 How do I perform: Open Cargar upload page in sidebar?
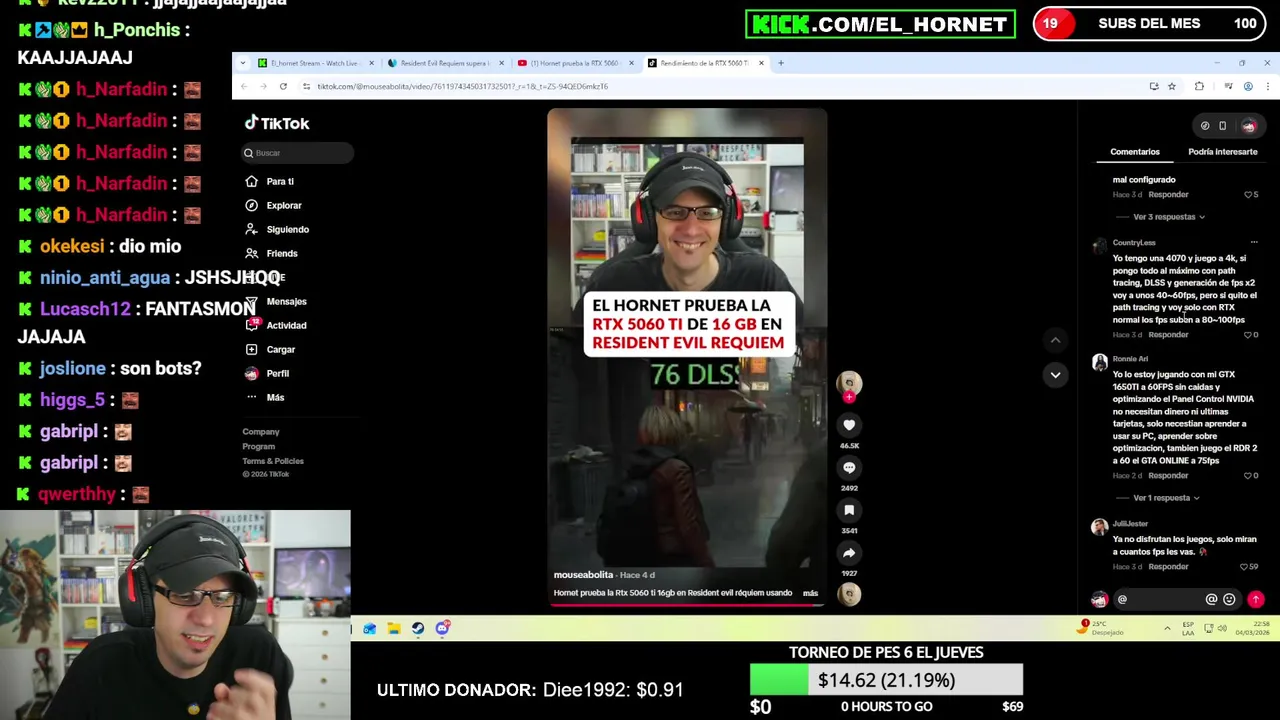pyautogui.click(x=271, y=349)
